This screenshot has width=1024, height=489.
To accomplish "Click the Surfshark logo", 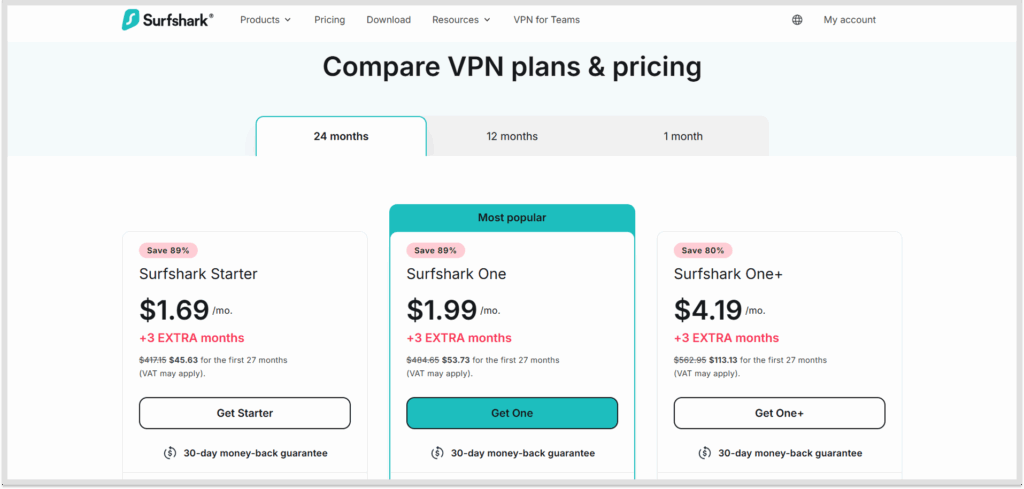I will coord(166,20).
